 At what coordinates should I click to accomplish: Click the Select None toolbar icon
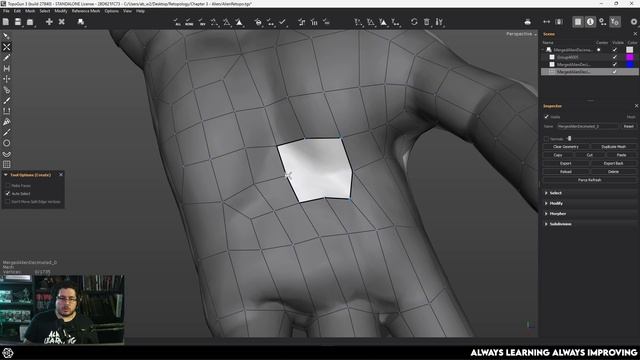click(x=189, y=22)
